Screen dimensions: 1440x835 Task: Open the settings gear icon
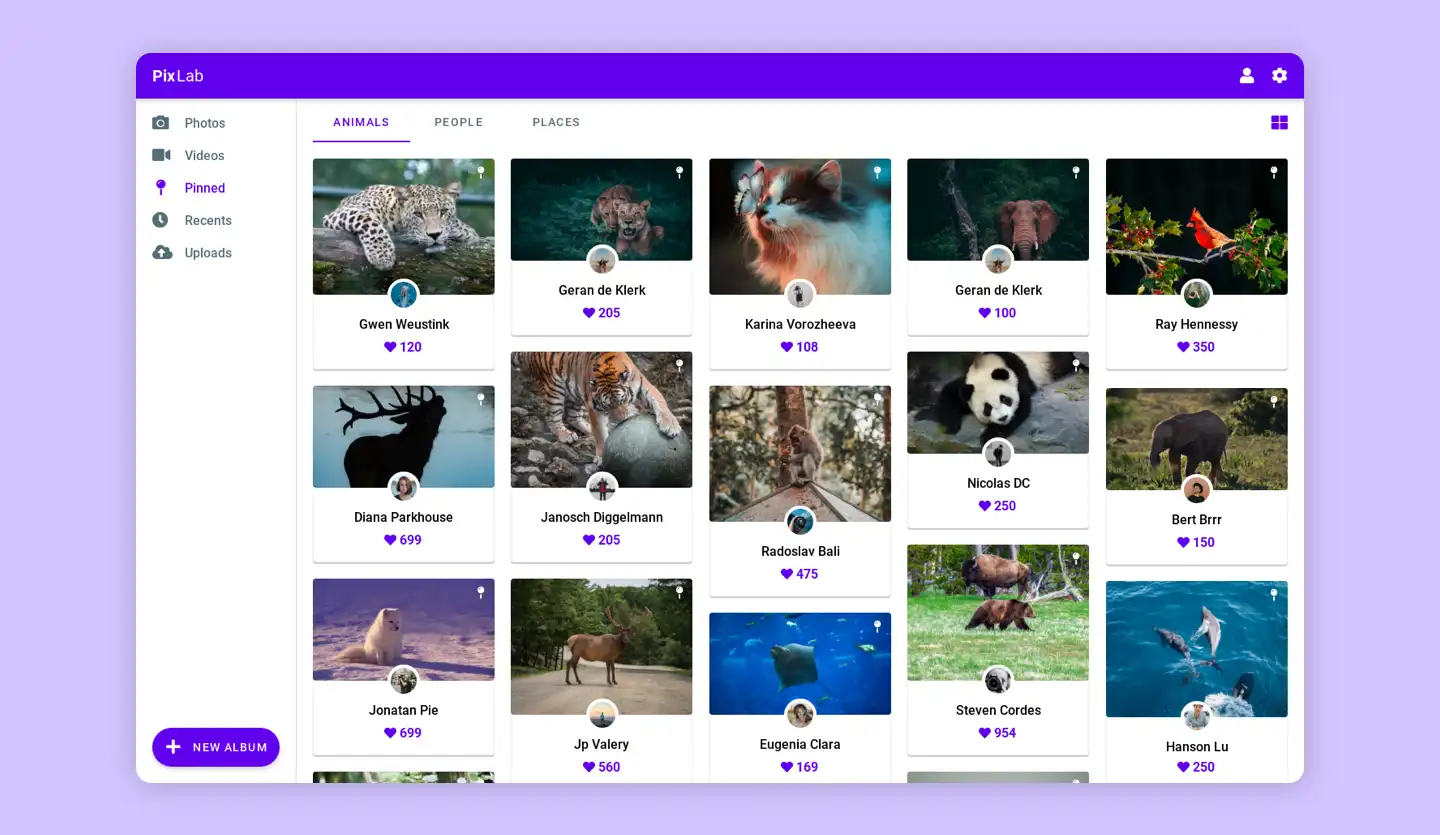[1279, 76]
